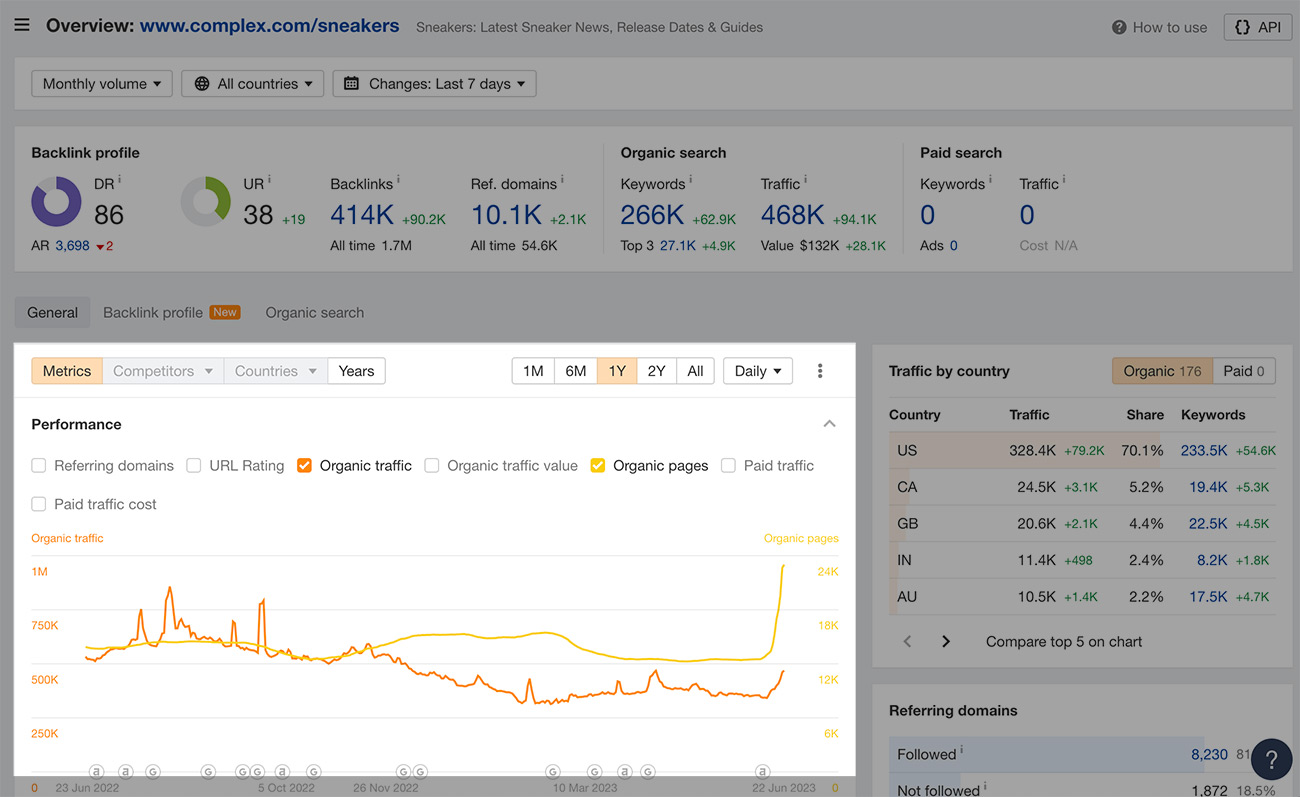1300x797 pixels.
Task: Open the 10.1K referring domains link
Action: tap(506, 215)
